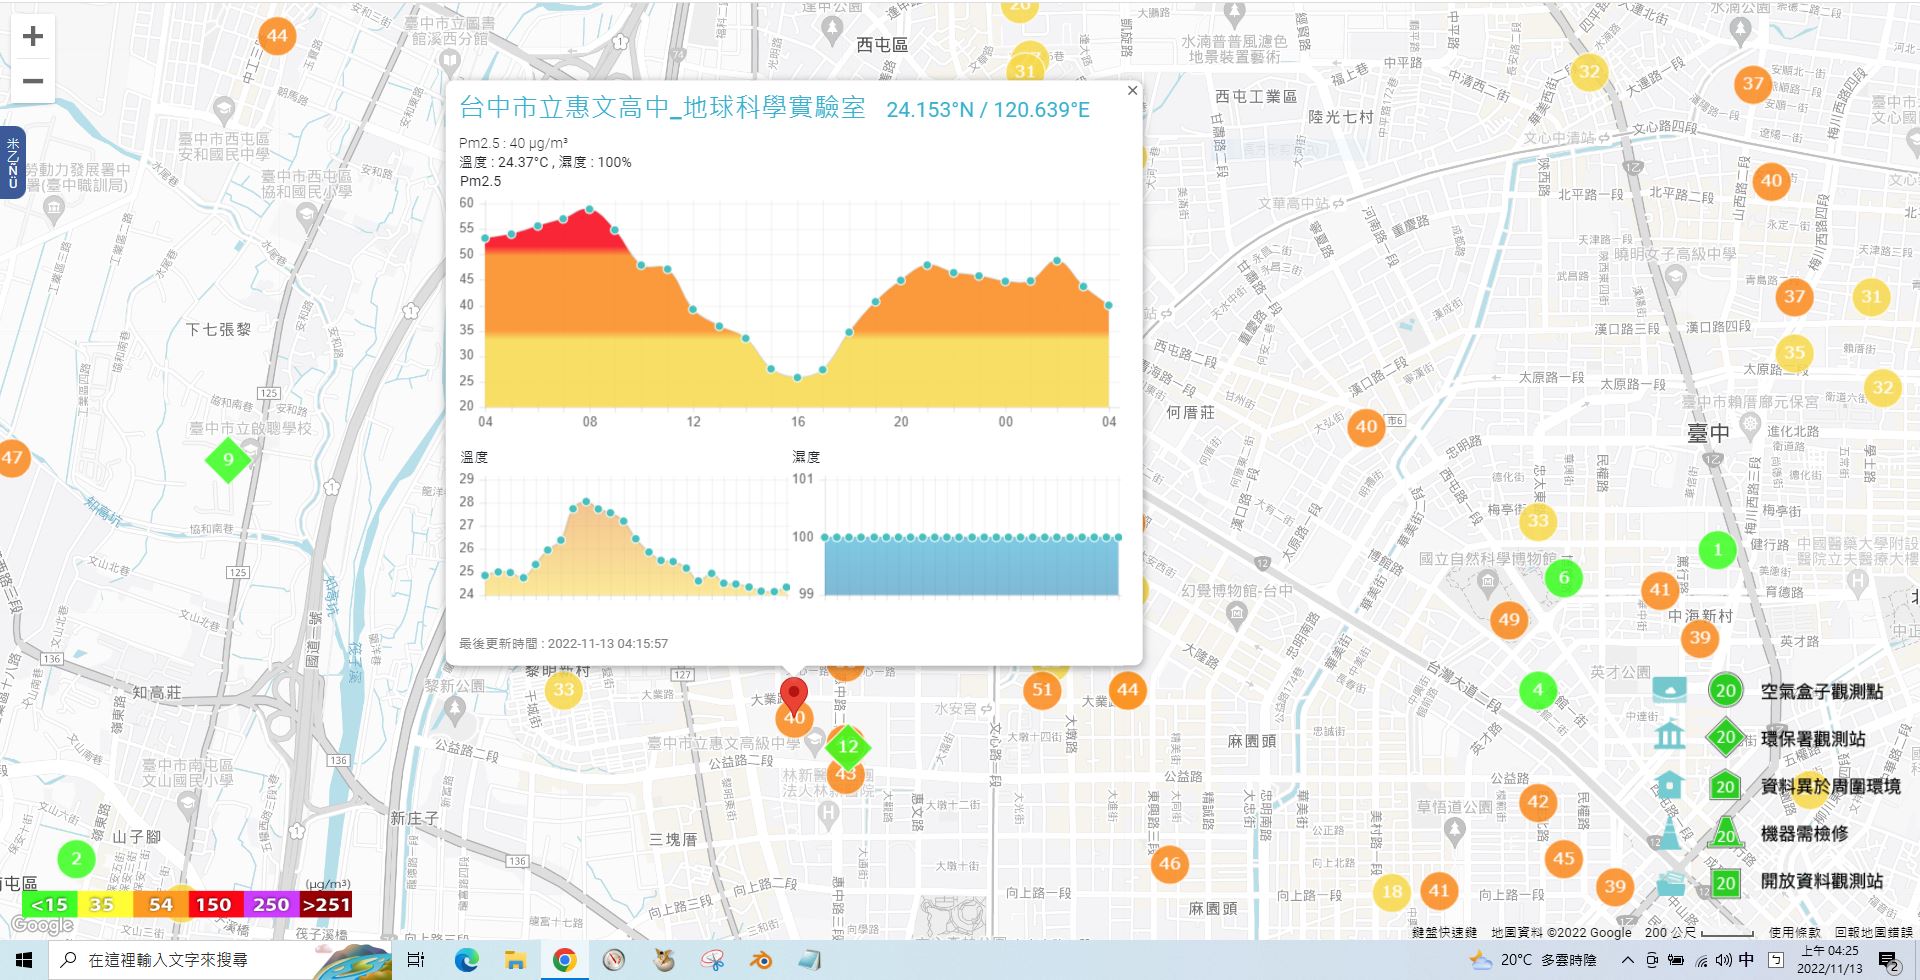1920x980 pixels.
Task: Click the red location pin under the popup
Action: 794,696
